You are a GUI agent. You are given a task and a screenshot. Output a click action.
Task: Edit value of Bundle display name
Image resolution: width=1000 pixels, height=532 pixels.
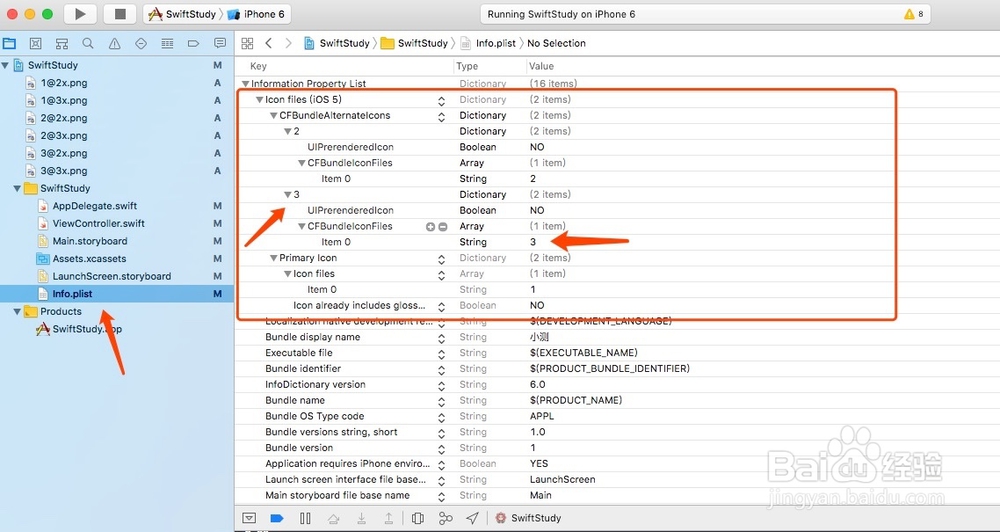tap(539, 337)
